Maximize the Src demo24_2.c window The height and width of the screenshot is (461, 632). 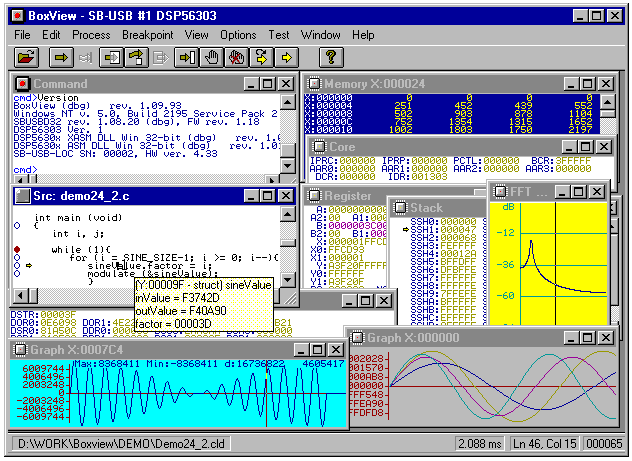tap(268, 196)
